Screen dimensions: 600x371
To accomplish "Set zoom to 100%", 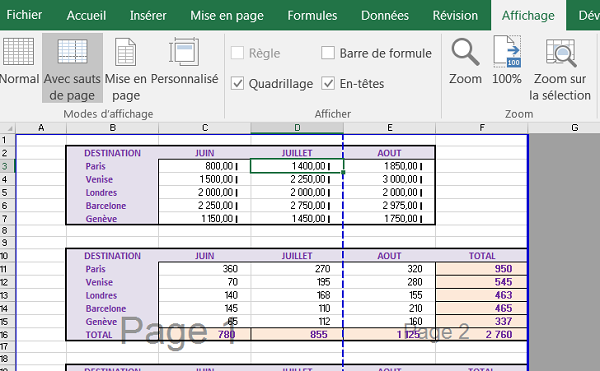I will point(507,61).
